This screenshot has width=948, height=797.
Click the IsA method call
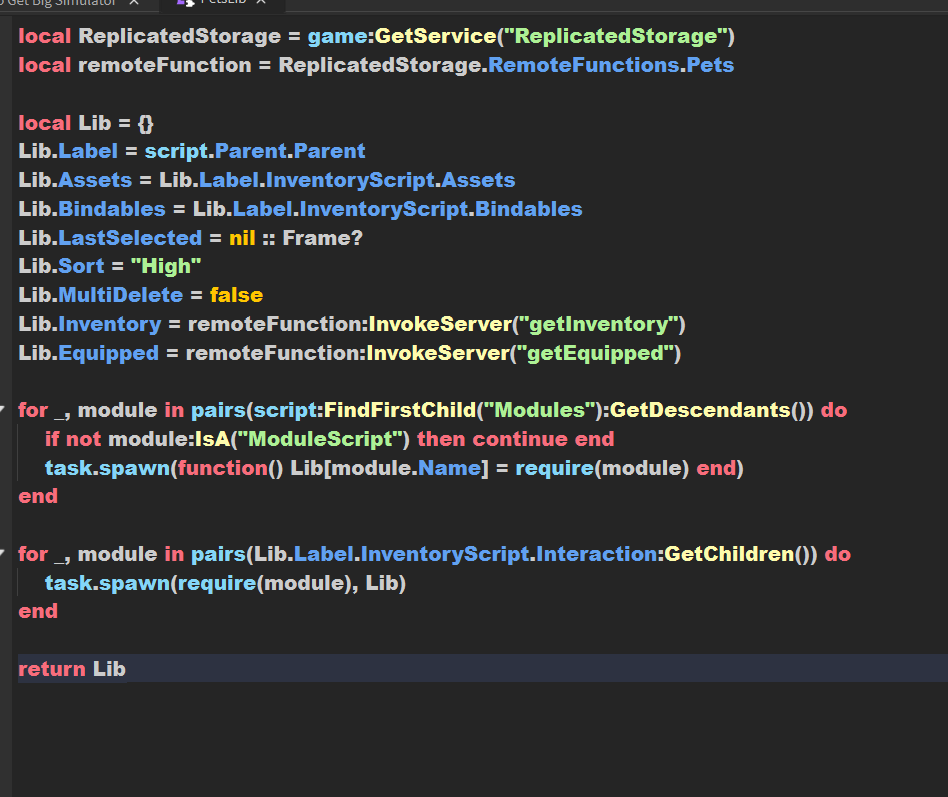212,439
